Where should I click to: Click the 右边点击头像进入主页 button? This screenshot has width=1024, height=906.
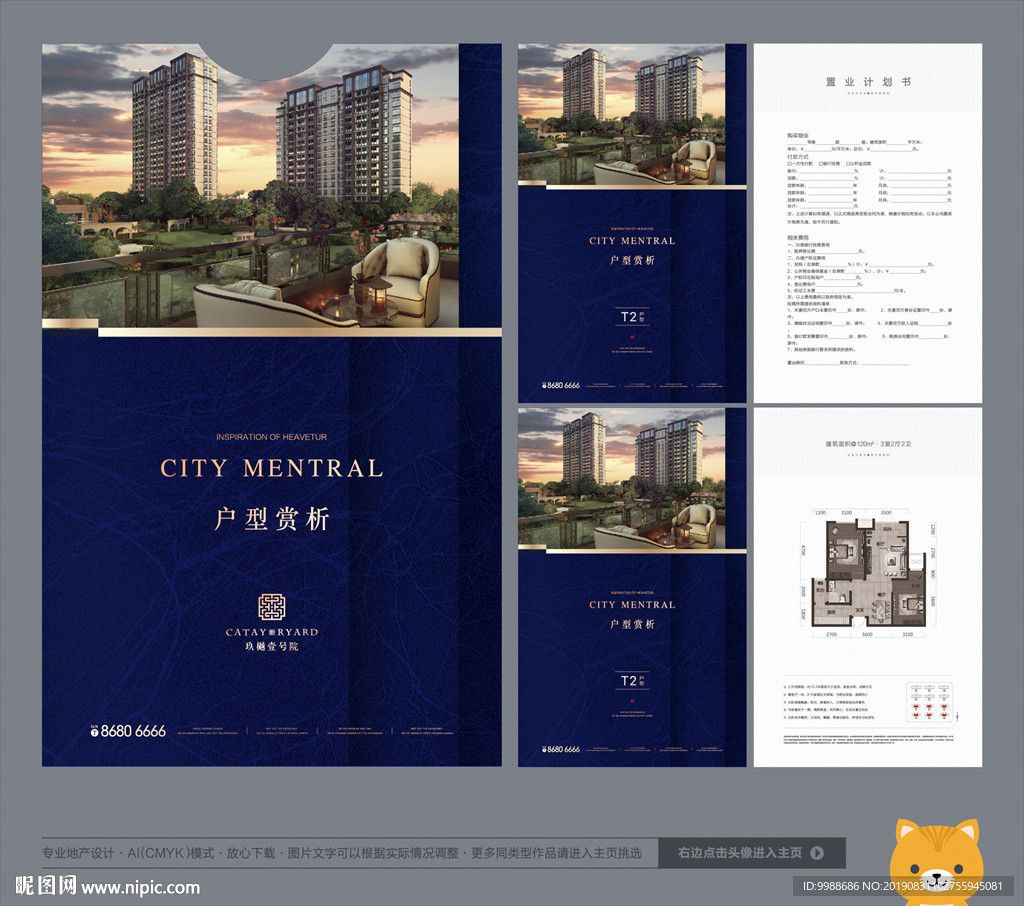coord(751,853)
